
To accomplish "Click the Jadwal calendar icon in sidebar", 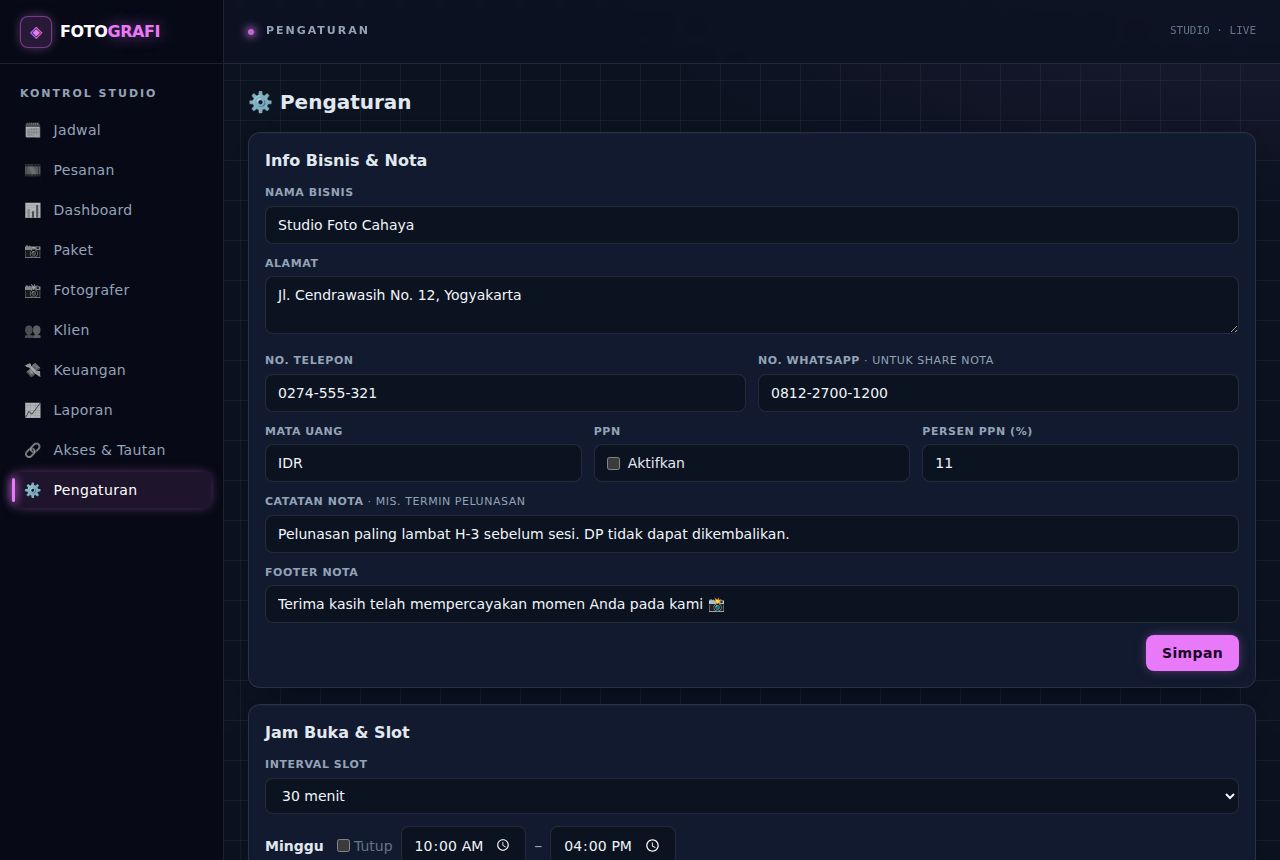I will point(33,130).
